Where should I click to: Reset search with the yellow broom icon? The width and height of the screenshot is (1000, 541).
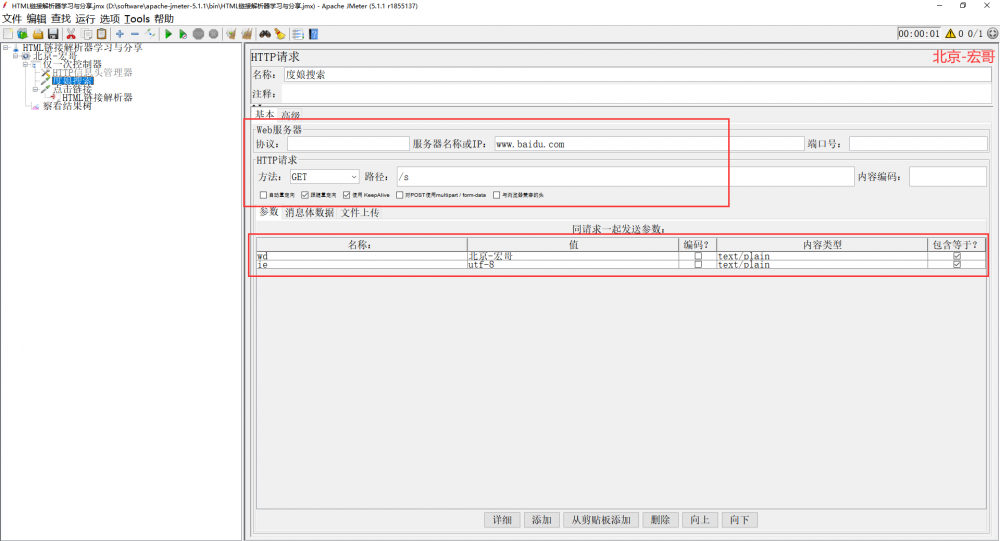coord(280,34)
